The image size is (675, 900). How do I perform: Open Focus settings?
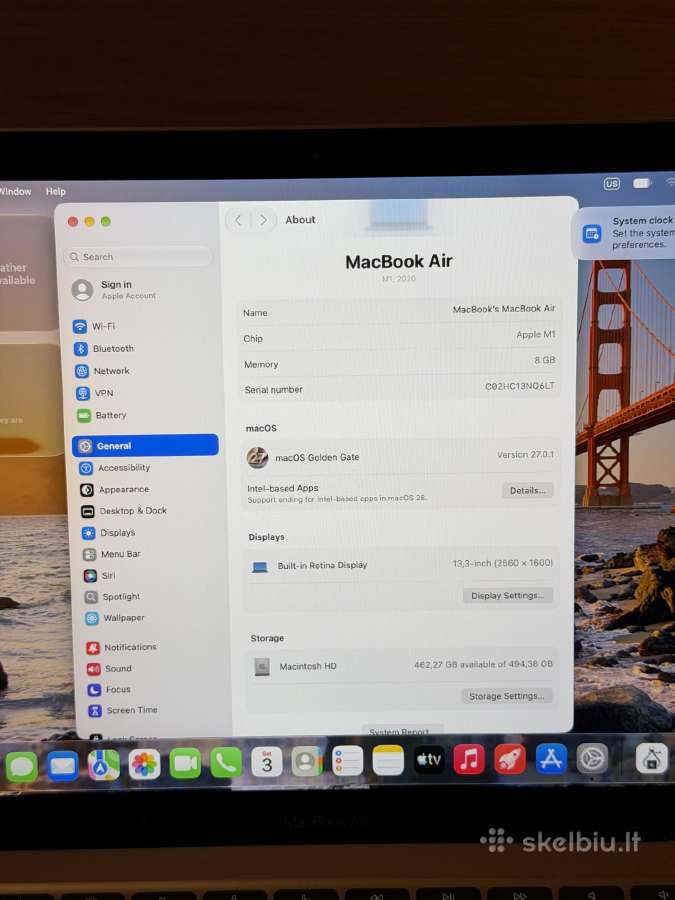click(109, 689)
